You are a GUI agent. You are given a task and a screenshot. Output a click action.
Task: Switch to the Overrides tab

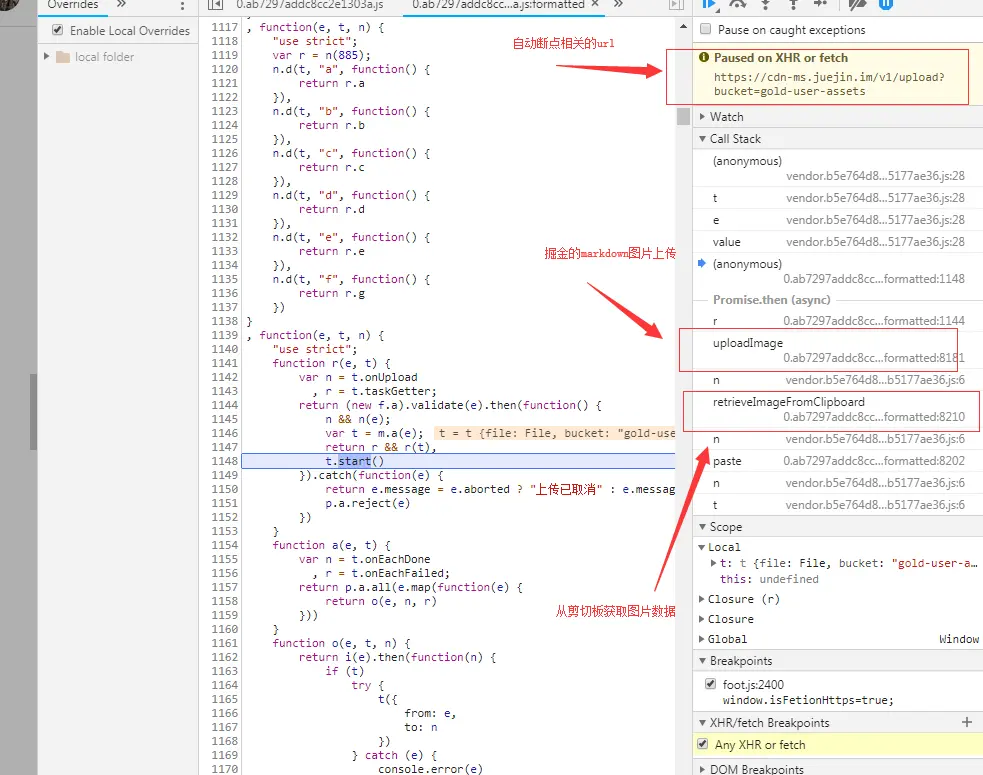point(73,4)
